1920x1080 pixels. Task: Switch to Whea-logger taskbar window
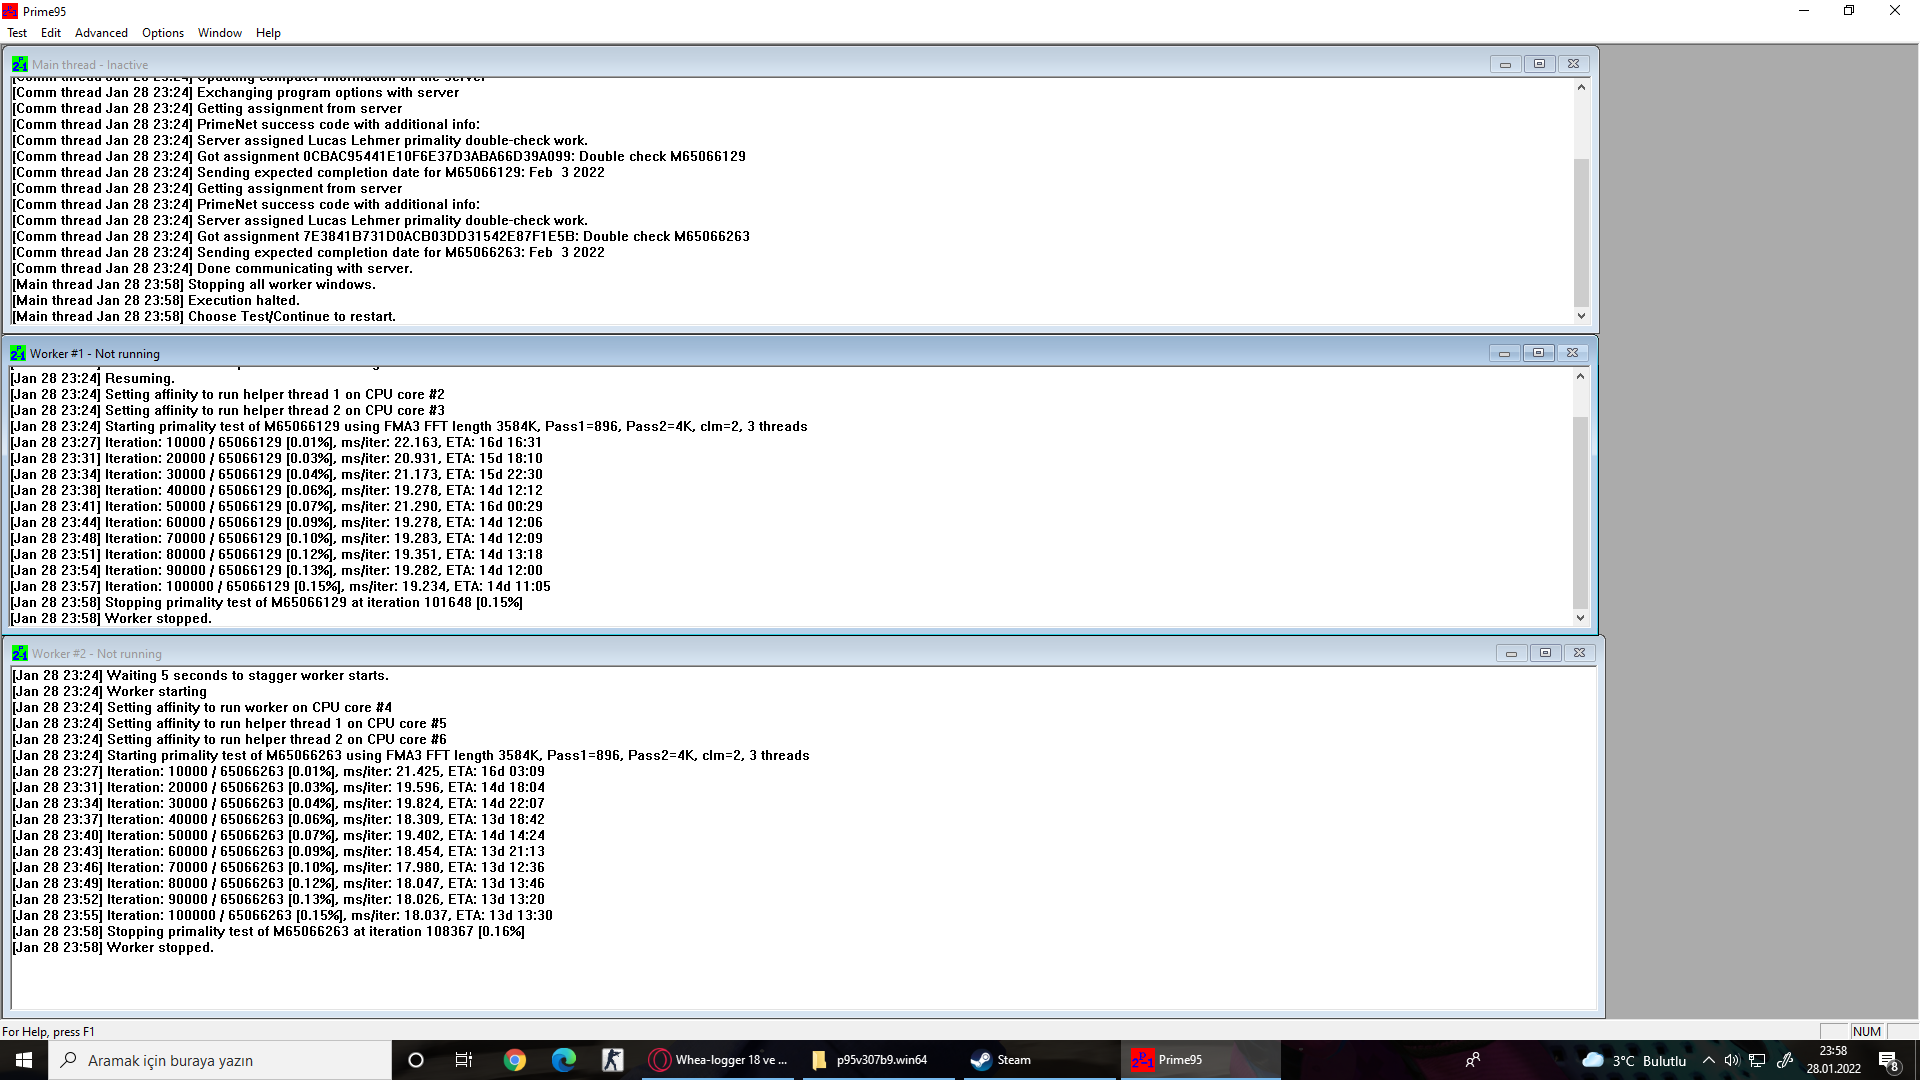point(718,1060)
